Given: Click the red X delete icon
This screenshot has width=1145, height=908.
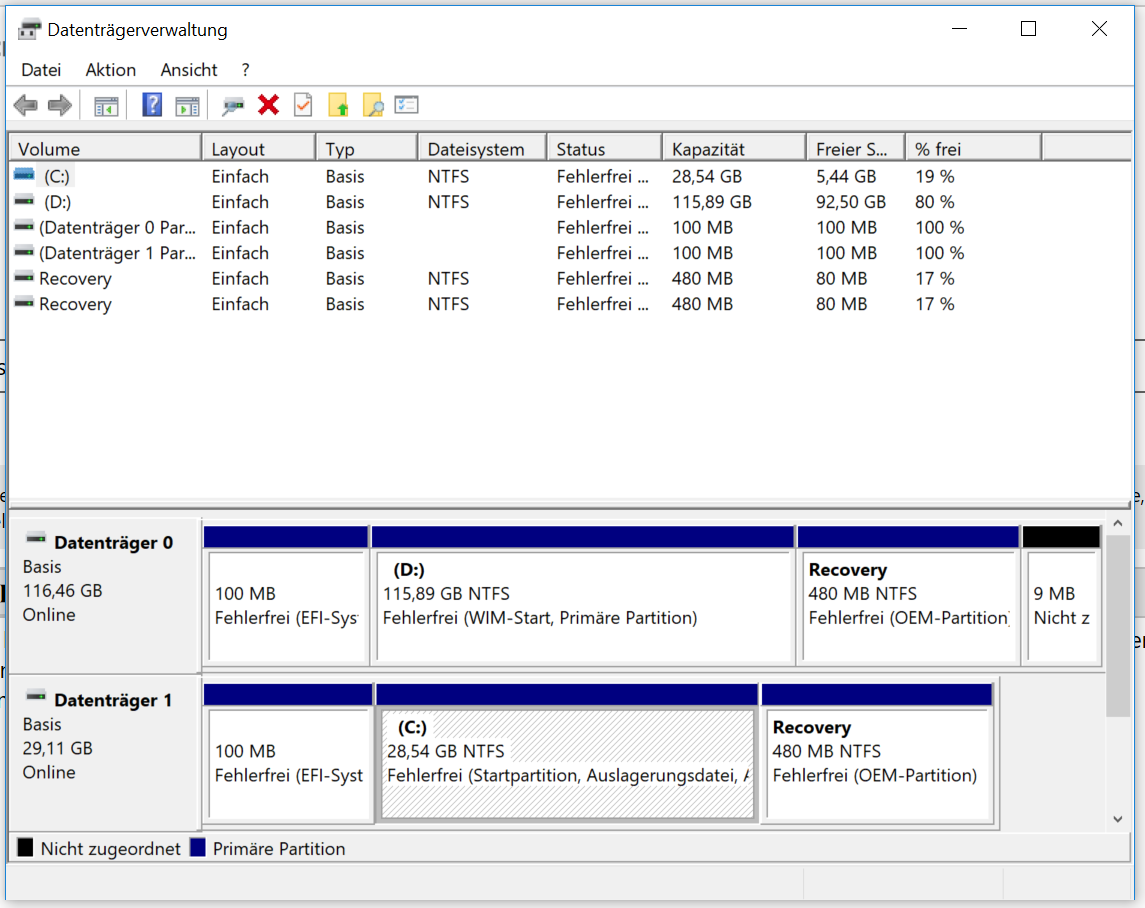Looking at the screenshot, I should tap(268, 105).
